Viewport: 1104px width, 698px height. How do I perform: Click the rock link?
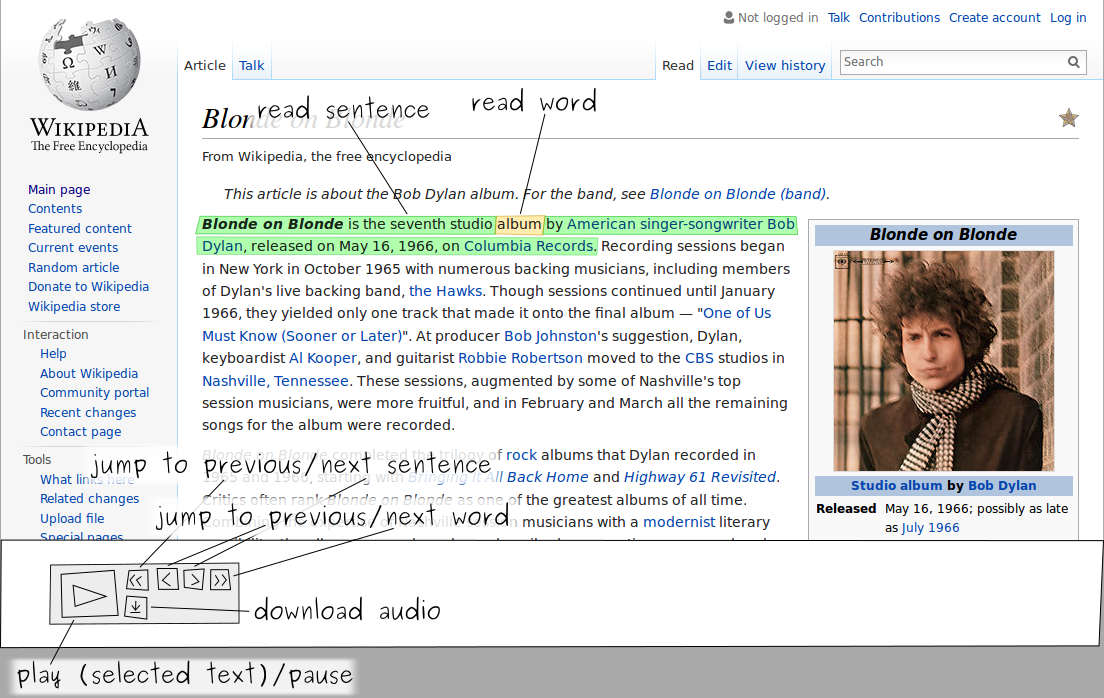coord(521,455)
